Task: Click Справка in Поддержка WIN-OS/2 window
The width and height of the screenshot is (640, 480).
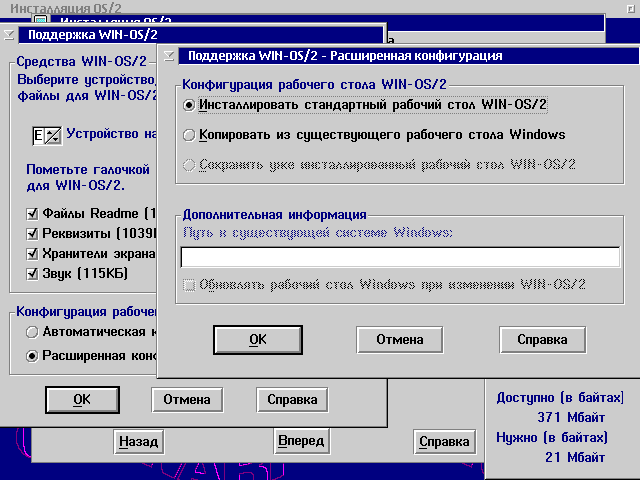Action: pyautogui.click(x=292, y=400)
